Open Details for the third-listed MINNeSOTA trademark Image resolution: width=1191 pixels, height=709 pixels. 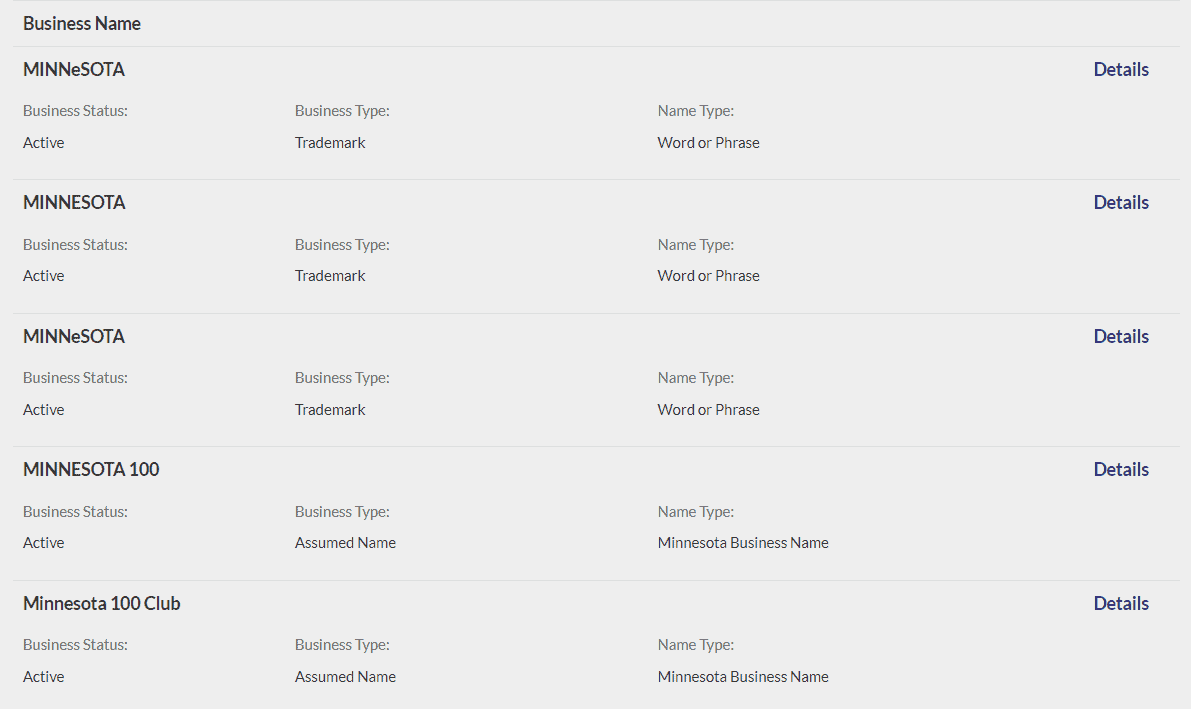coord(1121,336)
